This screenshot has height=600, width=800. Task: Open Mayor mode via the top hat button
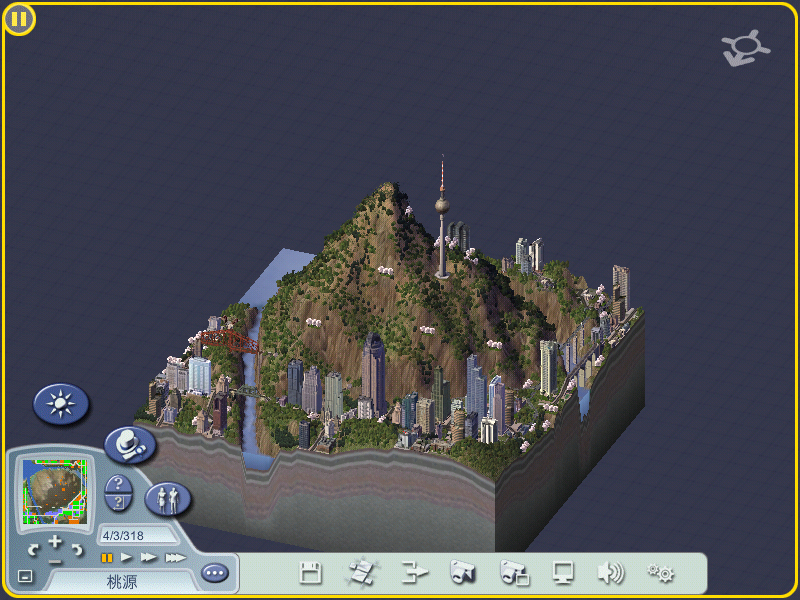130,445
